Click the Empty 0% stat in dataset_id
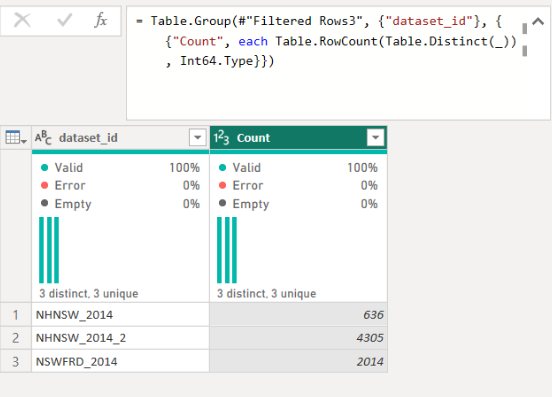 (x=120, y=204)
